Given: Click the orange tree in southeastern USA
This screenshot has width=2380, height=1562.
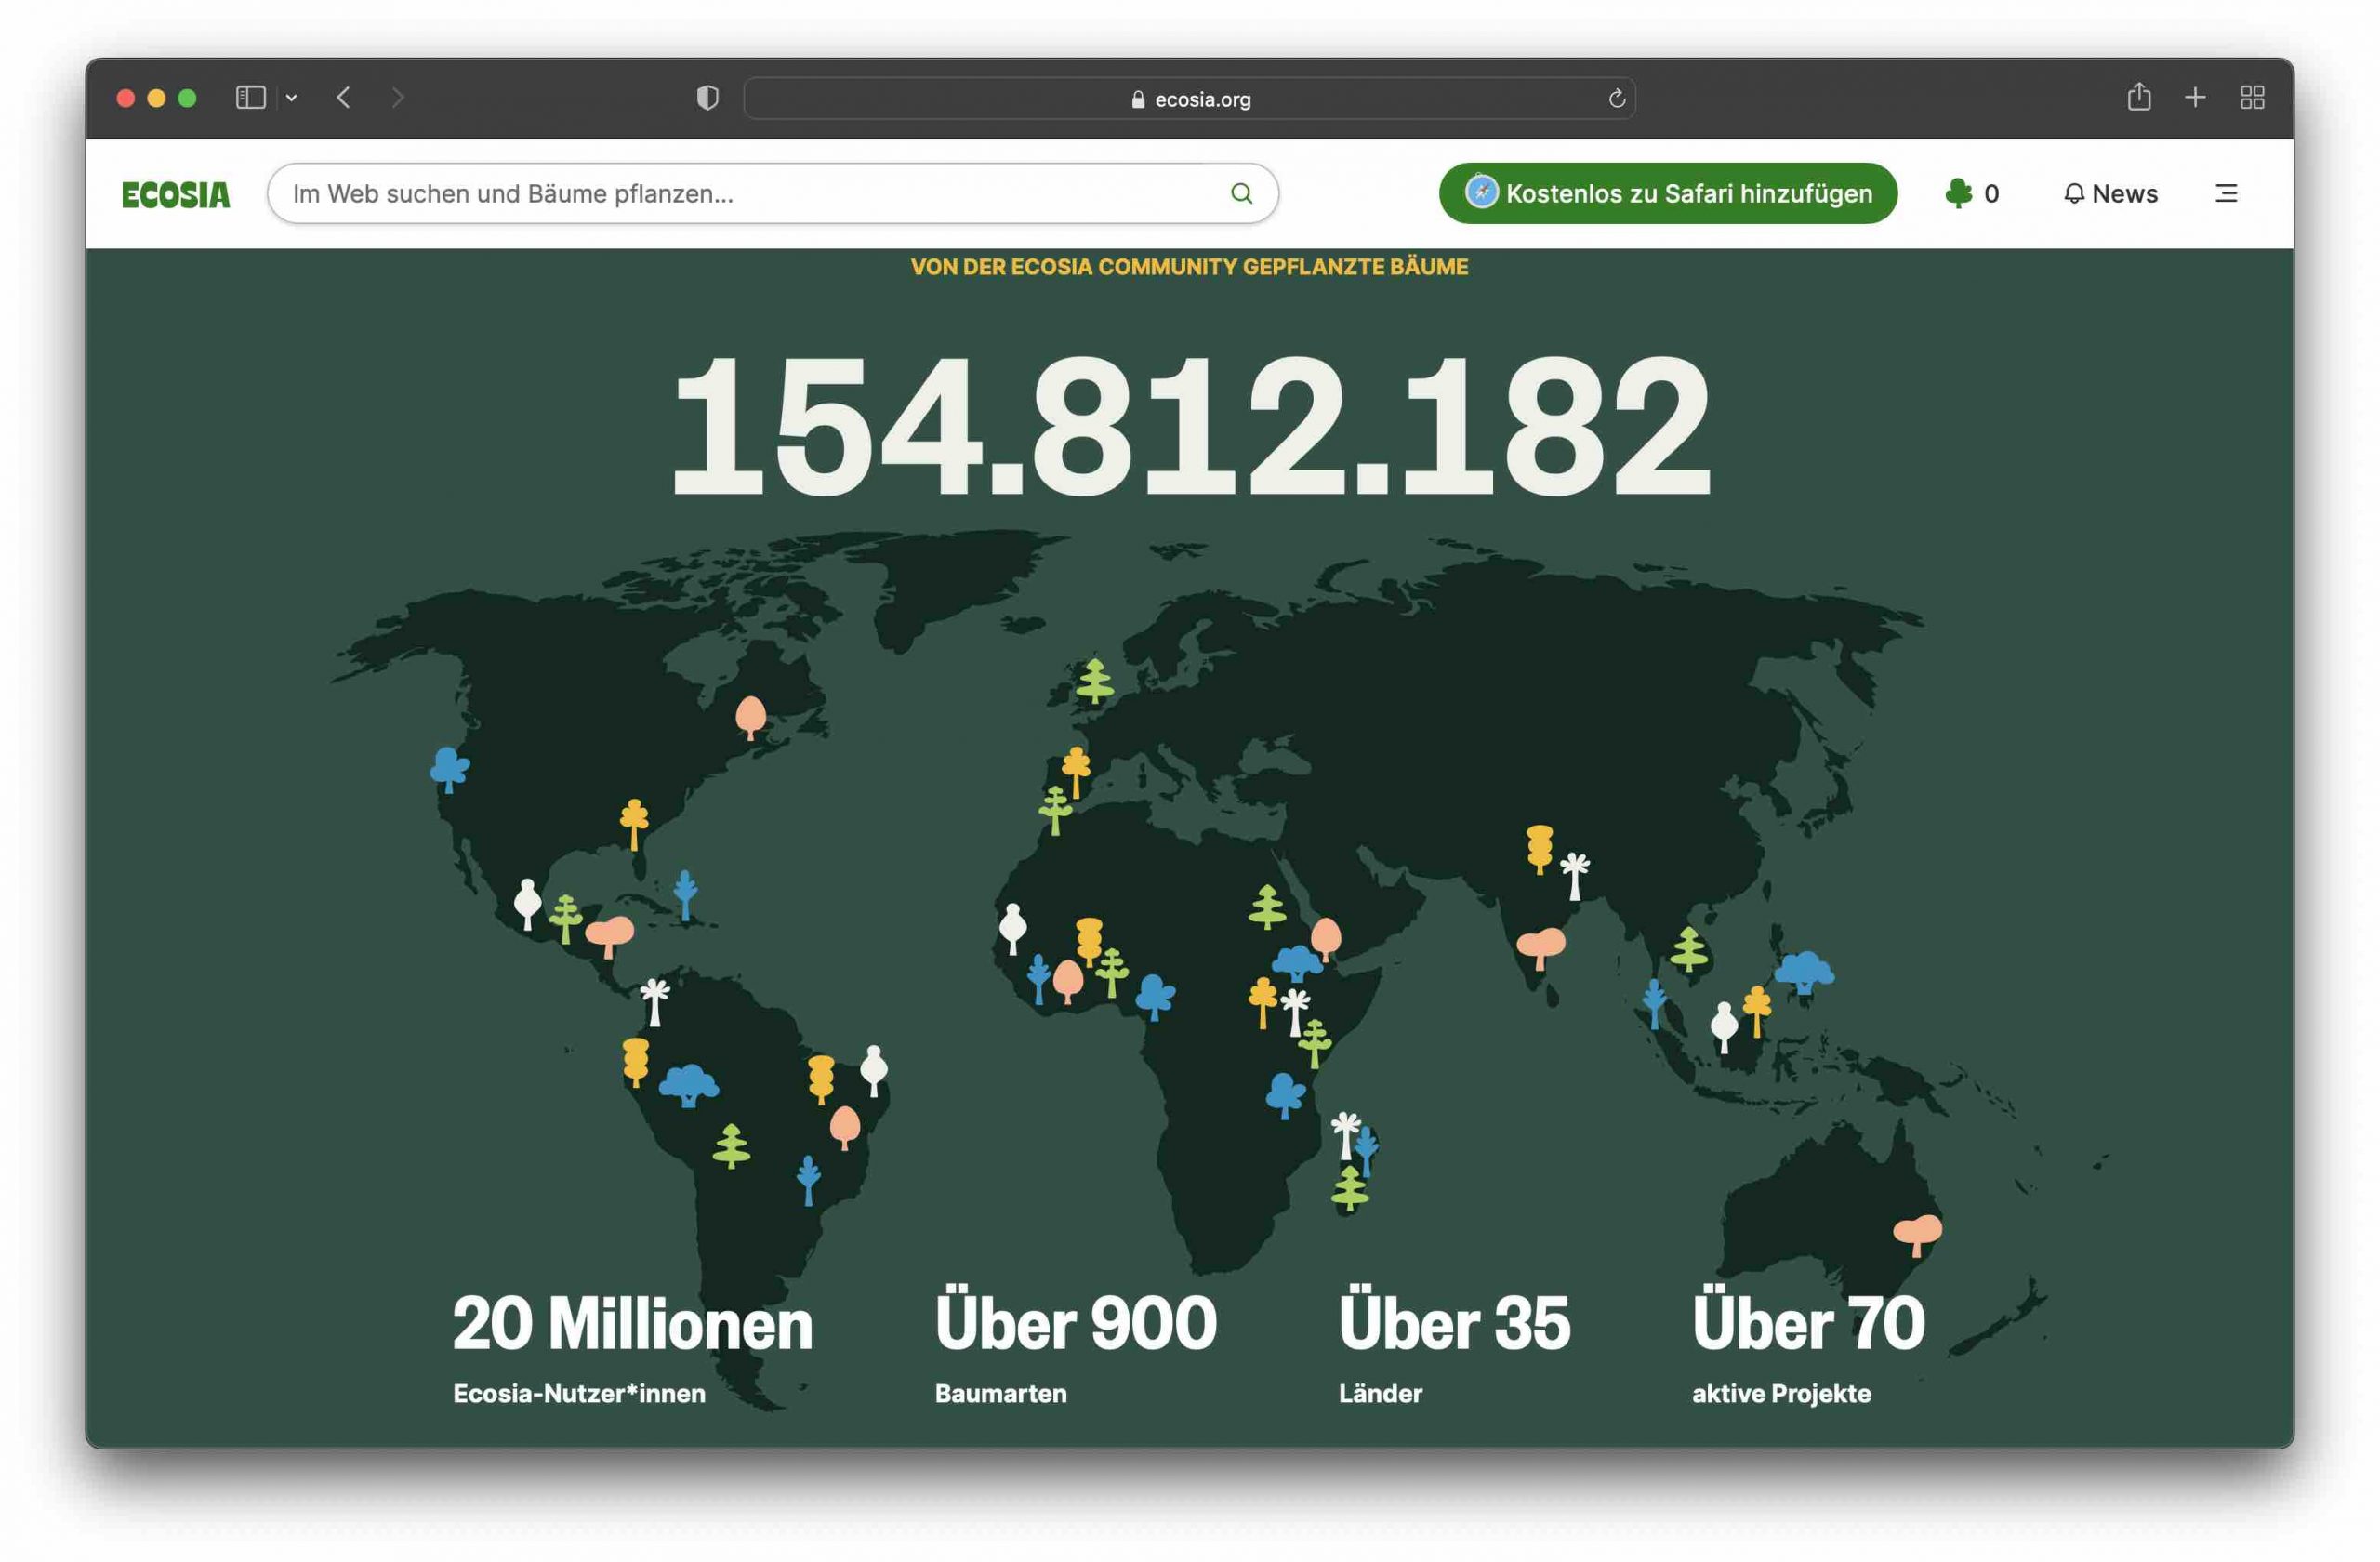Looking at the screenshot, I should click(633, 824).
